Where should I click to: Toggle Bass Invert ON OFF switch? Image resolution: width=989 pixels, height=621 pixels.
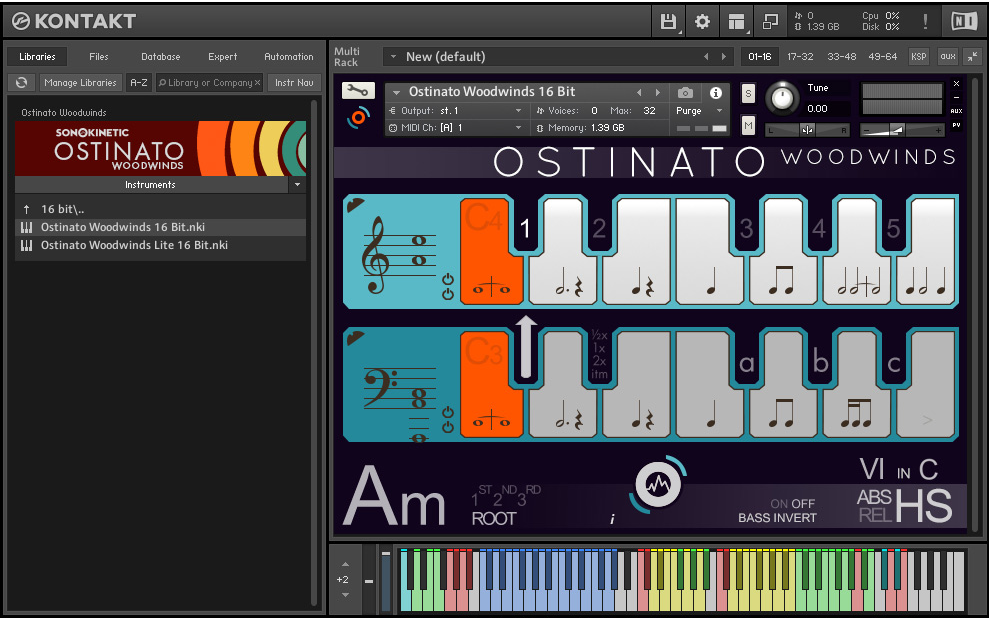coord(792,504)
